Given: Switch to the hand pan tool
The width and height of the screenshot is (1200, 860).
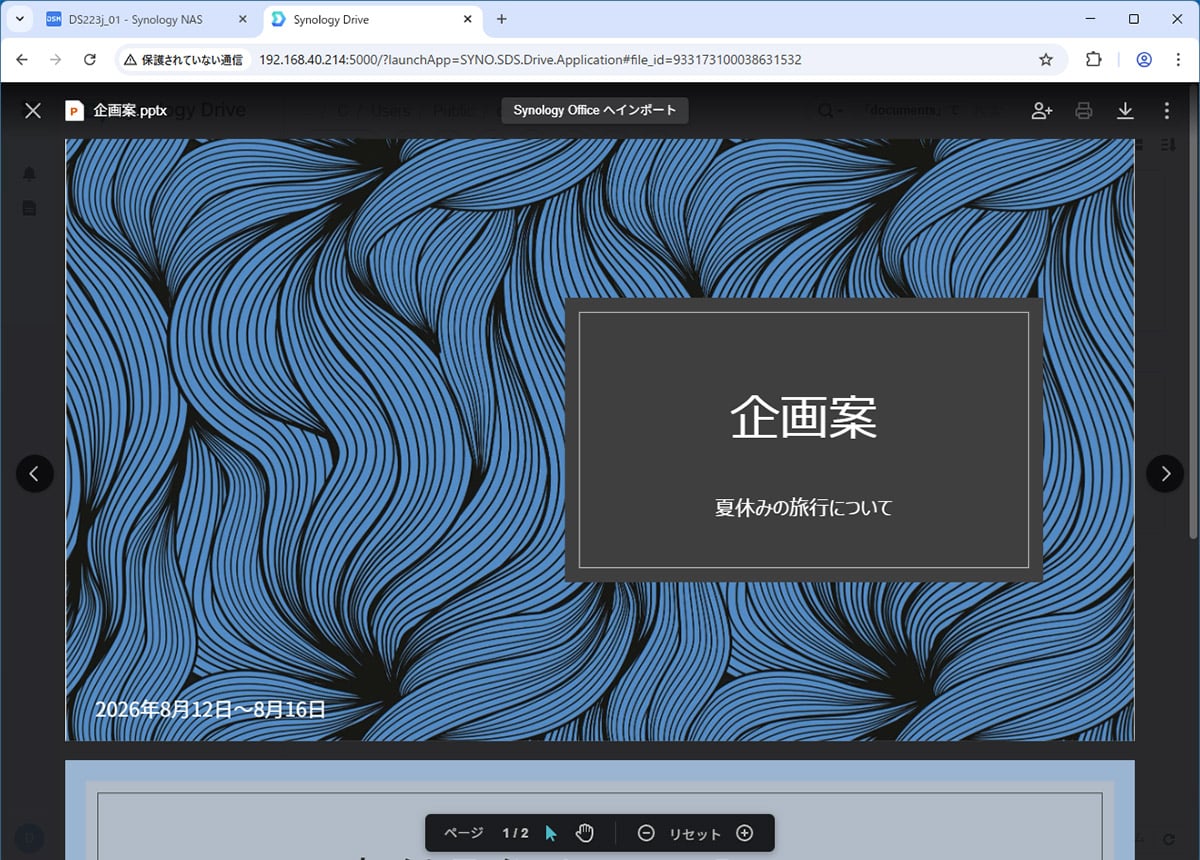Looking at the screenshot, I should pyautogui.click(x=585, y=833).
